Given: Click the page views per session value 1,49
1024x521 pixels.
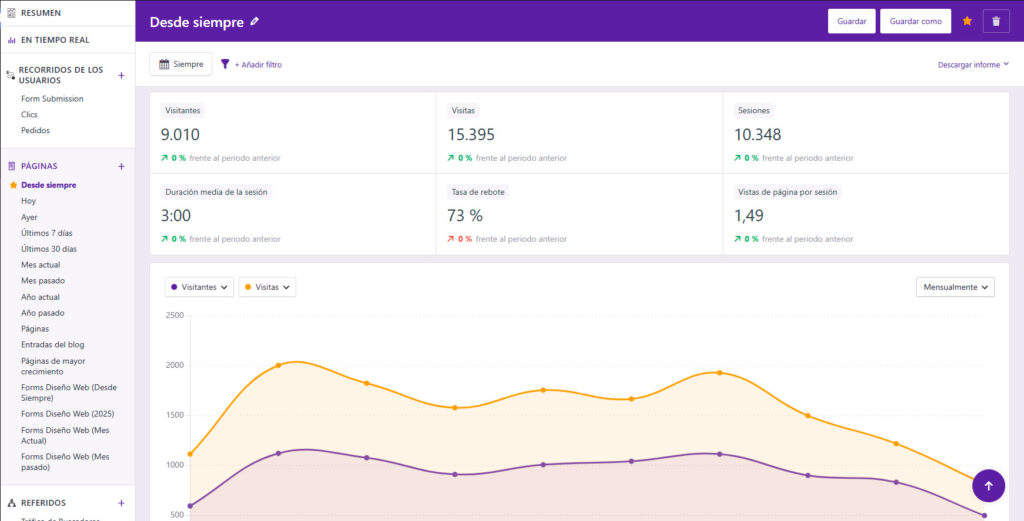Looking at the screenshot, I should click(749, 216).
